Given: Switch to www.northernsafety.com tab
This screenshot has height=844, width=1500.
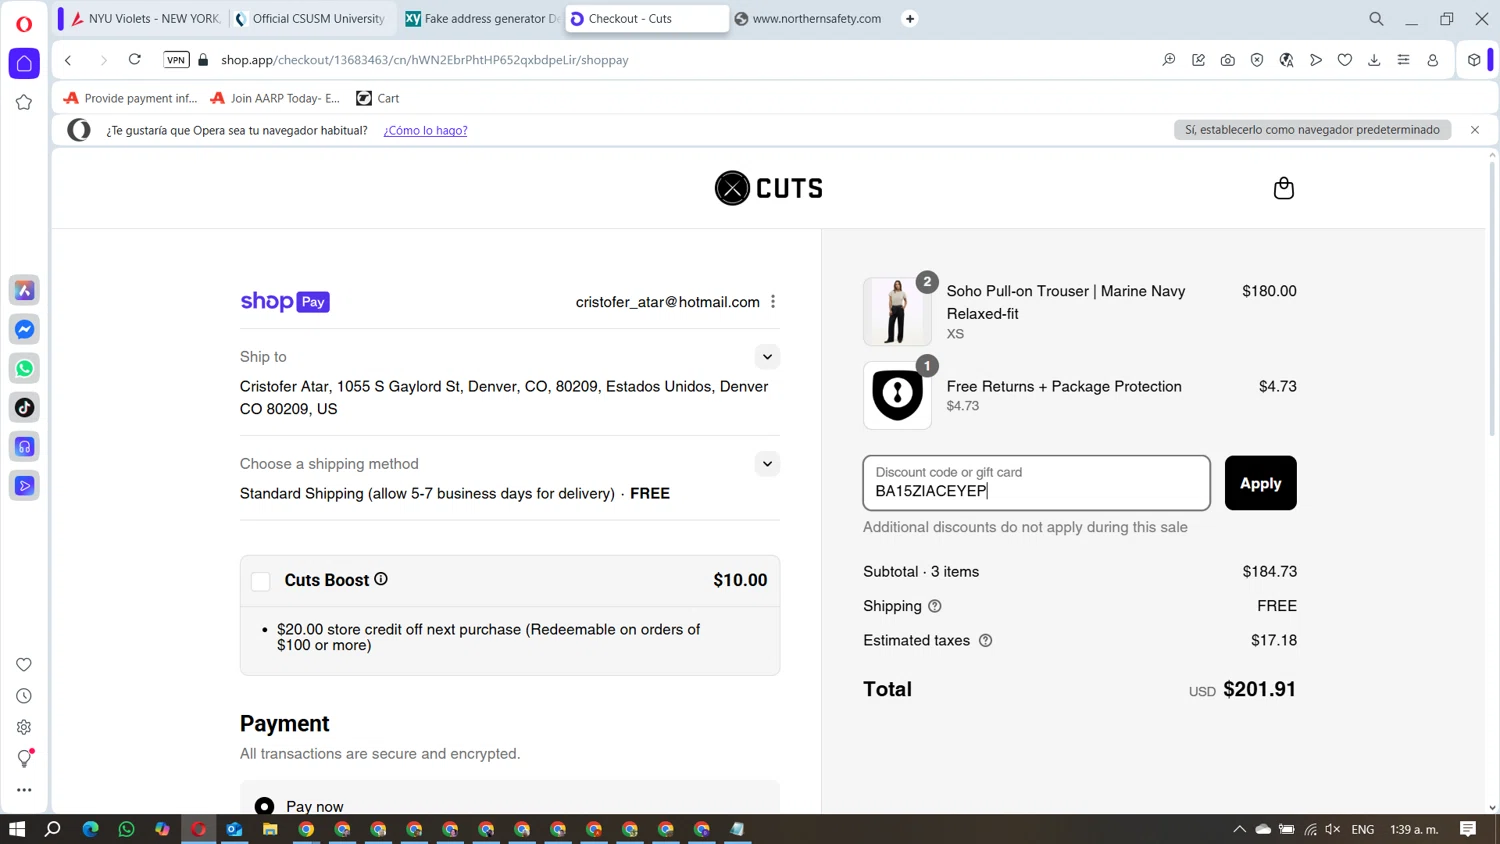Looking at the screenshot, I should 810,19.
